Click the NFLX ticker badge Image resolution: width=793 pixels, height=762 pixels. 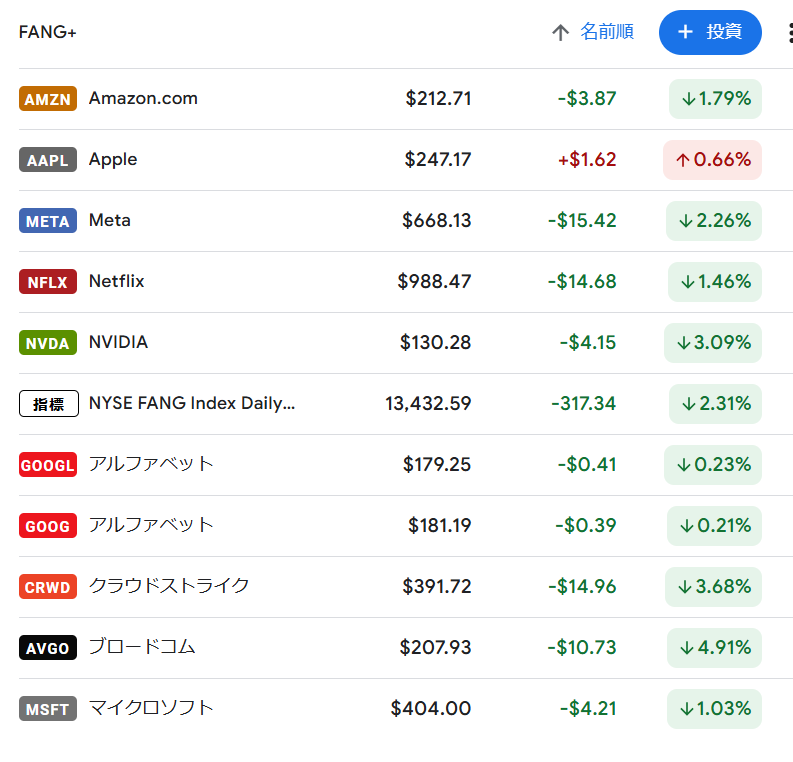[48, 282]
